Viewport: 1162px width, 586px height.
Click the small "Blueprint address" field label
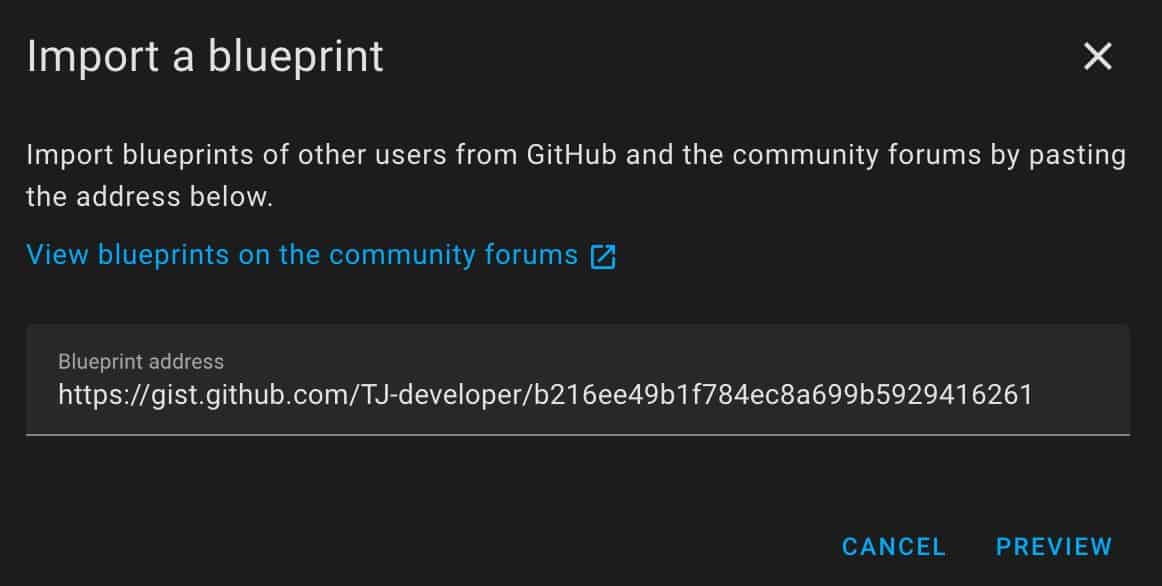pyautogui.click(x=141, y=361)
